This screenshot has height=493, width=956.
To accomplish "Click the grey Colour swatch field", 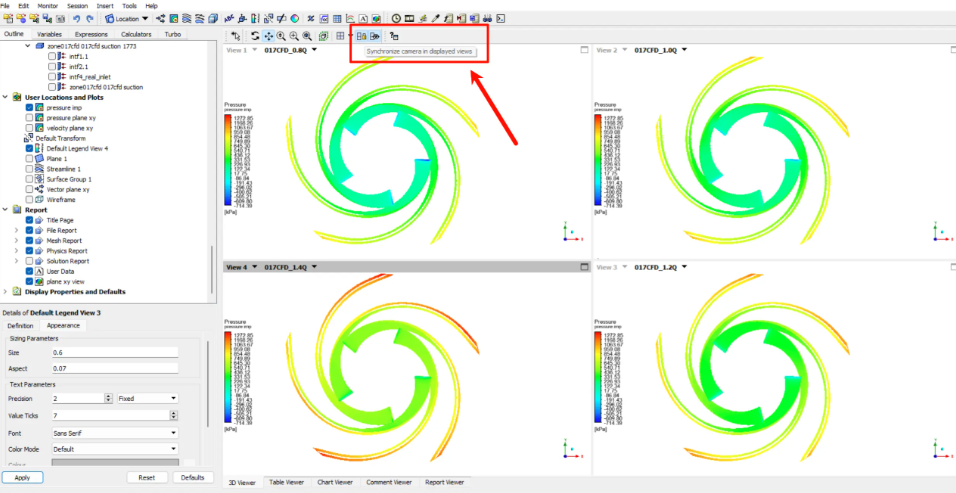I will (x=113, y=463).
